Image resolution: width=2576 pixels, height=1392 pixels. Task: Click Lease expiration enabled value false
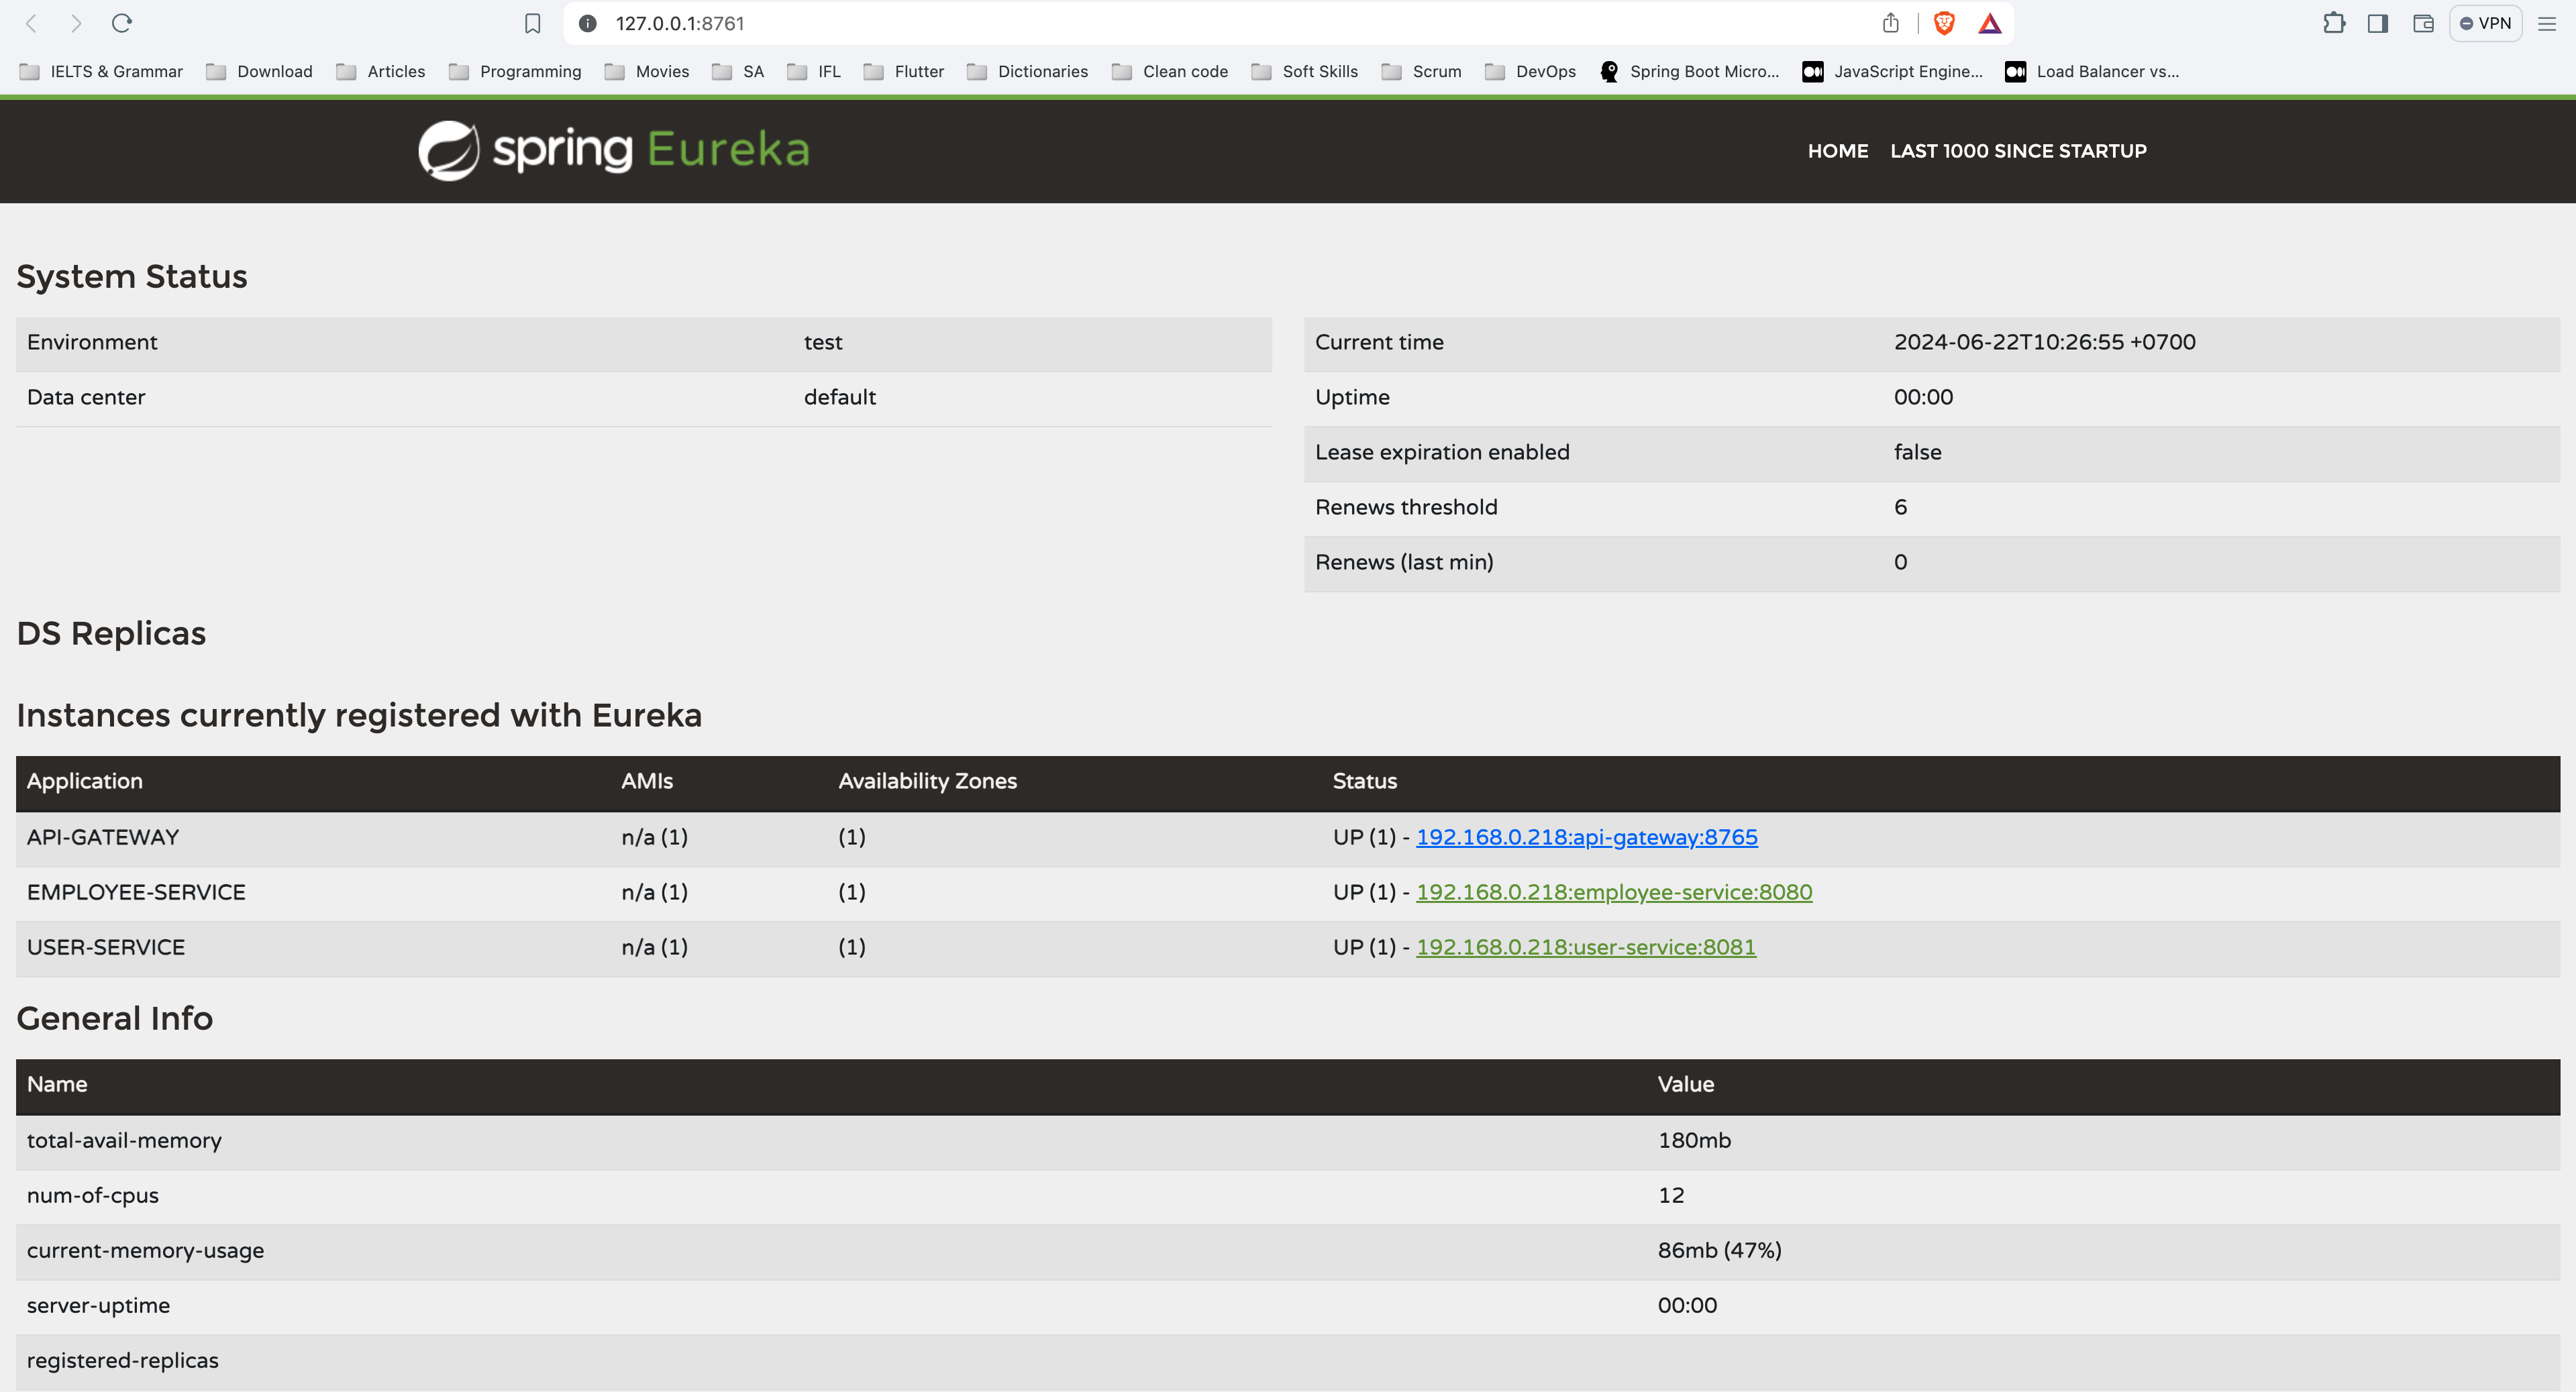pos(1918,452)
